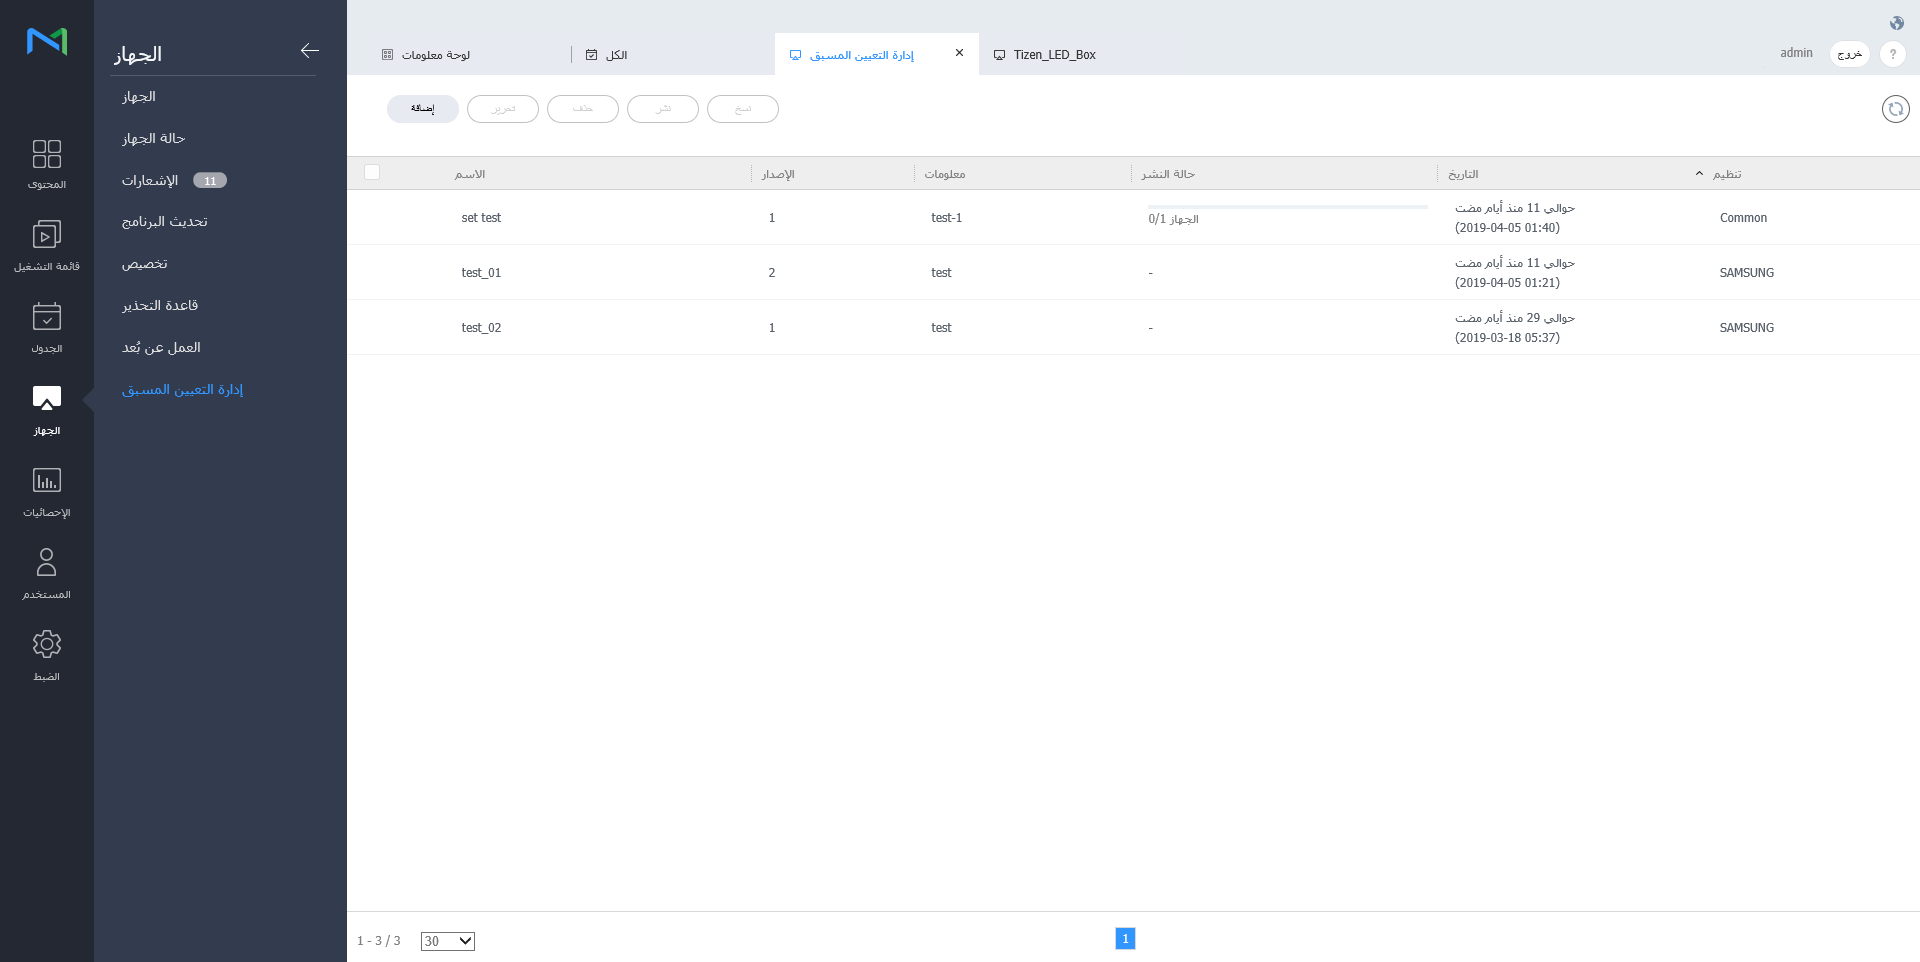Click the publish progress bar for set test
This screenshot has height=962, width=1920.
pos(1287,207)
